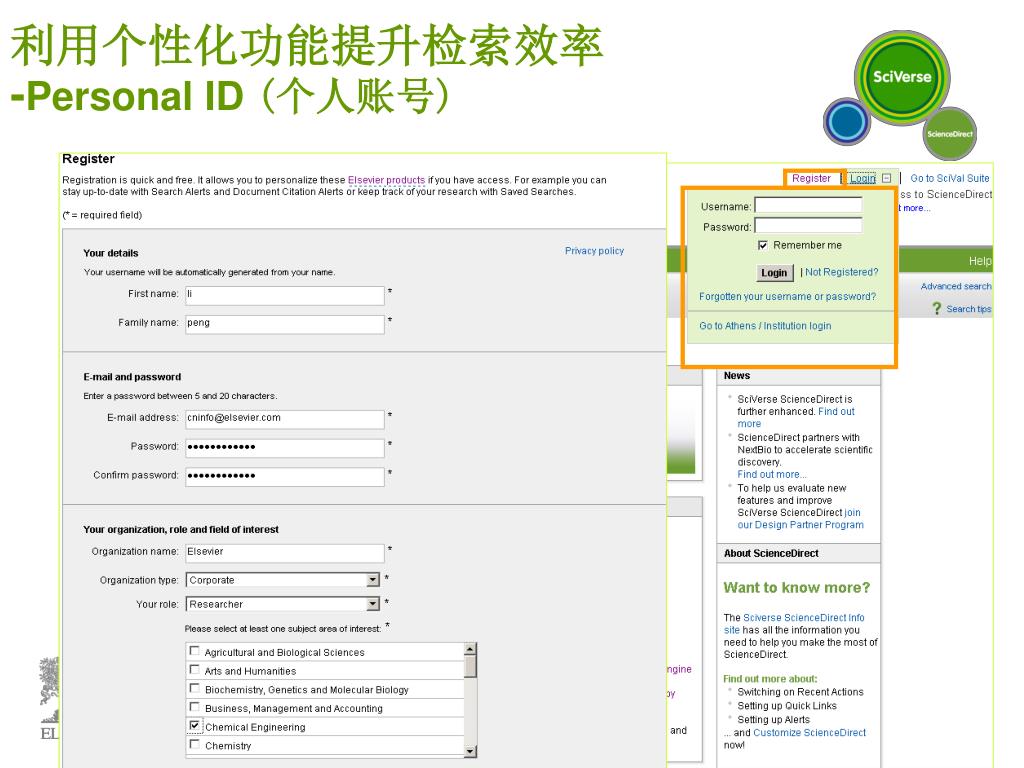The height and width of the screenshot is (768, 1024).
Task: Click the Search tips link
Action: (x=969, y=309)
